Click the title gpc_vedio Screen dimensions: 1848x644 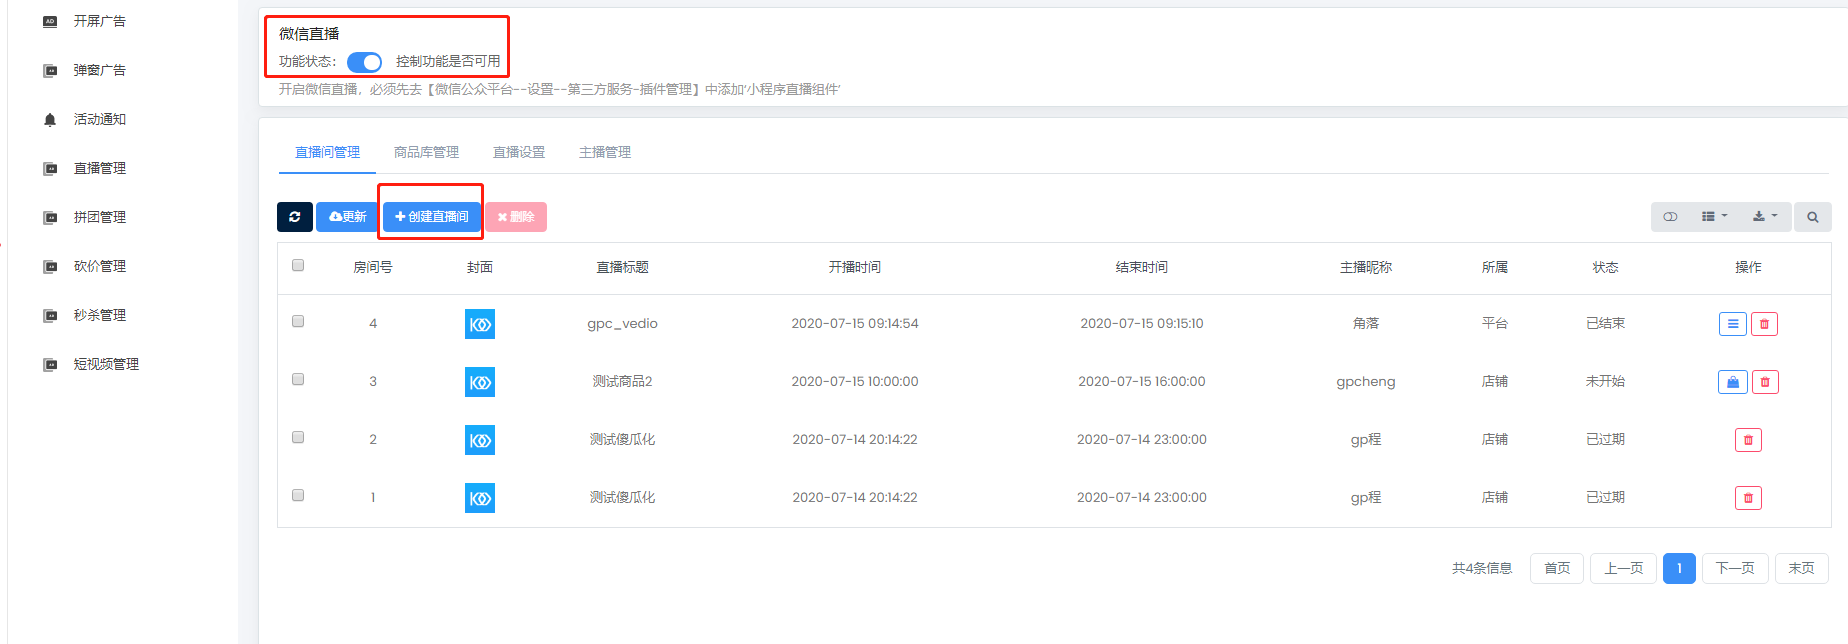tap(622, 324)
